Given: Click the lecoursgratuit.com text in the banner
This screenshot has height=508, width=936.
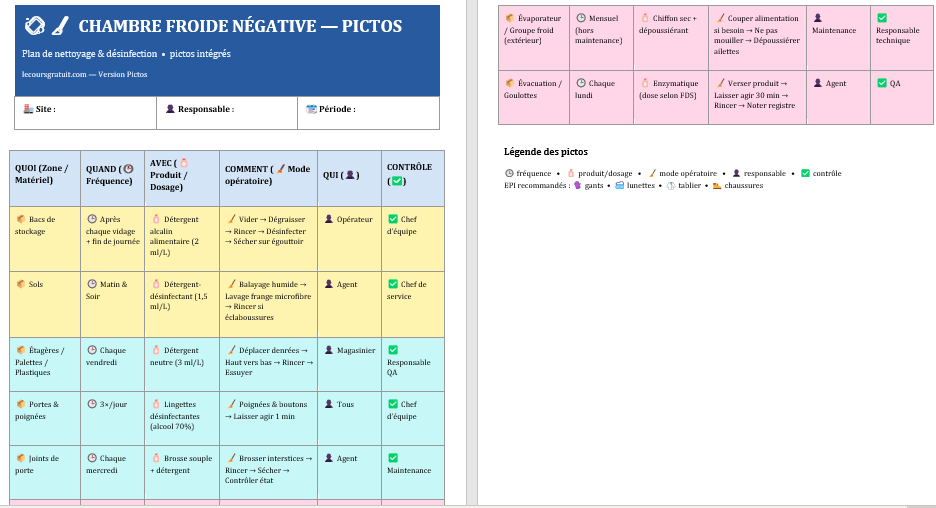Looking at the screenshot, I should (55, 75).
